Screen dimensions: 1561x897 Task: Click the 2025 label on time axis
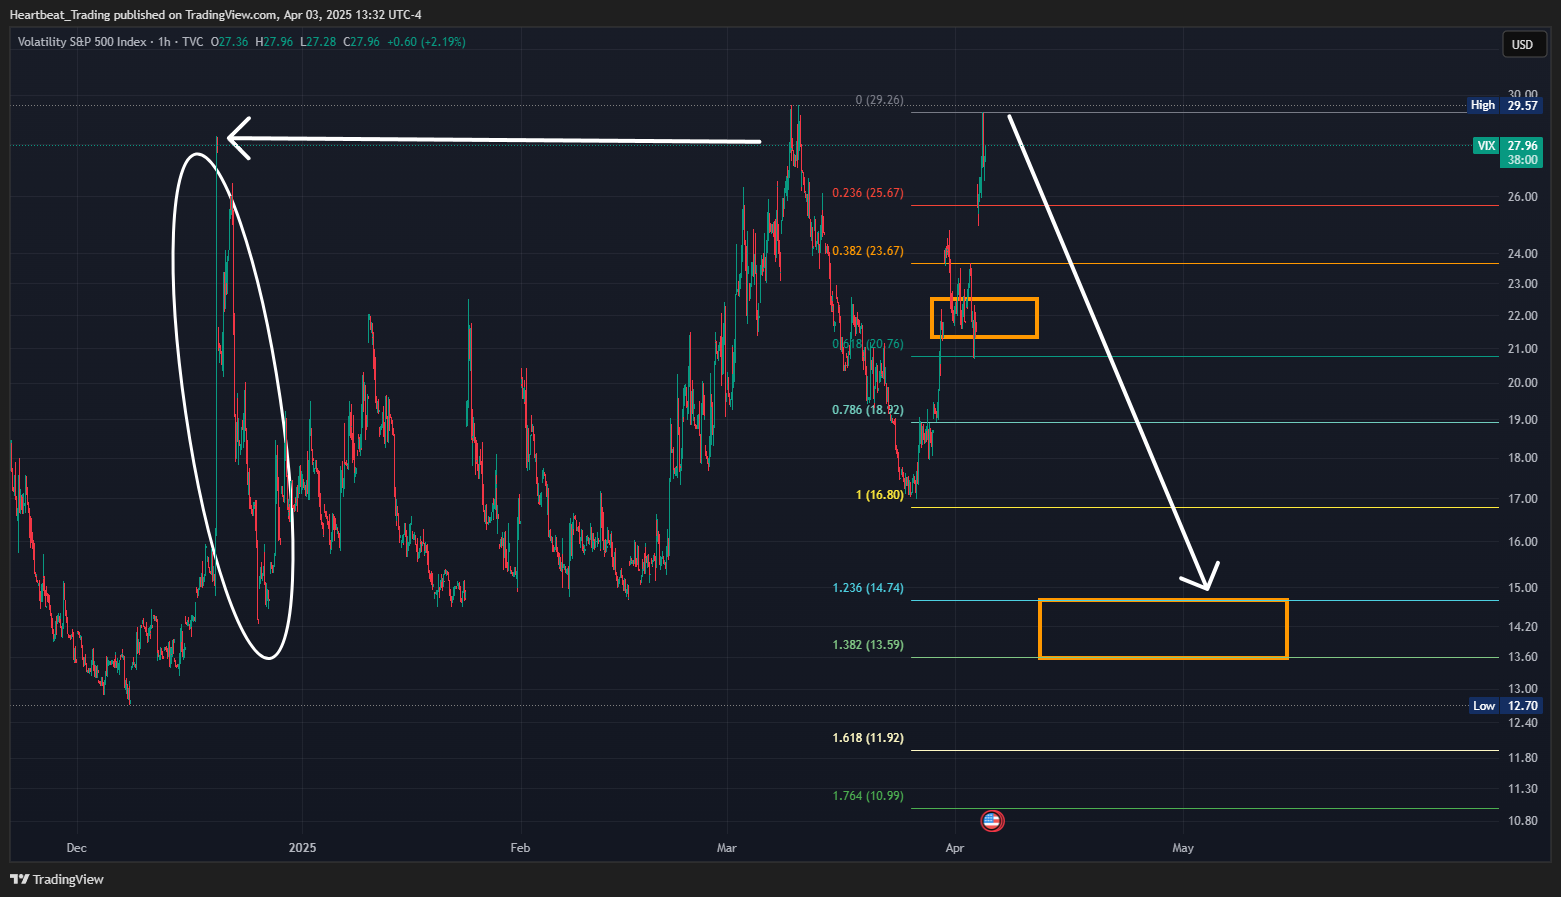pos(302,848)
